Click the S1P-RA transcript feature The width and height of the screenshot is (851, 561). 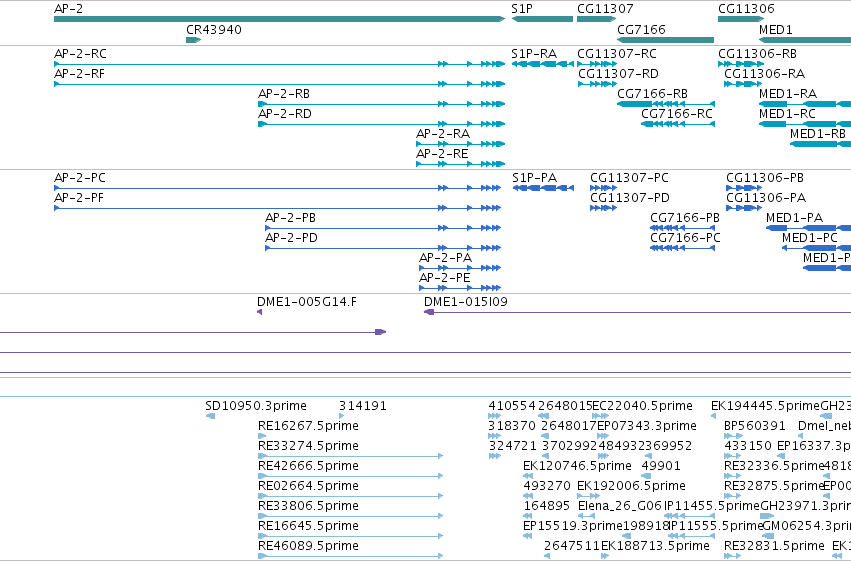[543, 64]
